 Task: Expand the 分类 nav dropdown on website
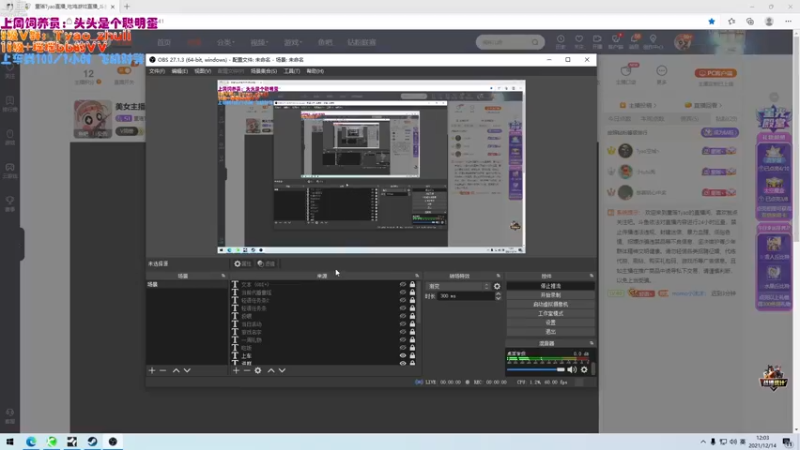click(226, 42)
